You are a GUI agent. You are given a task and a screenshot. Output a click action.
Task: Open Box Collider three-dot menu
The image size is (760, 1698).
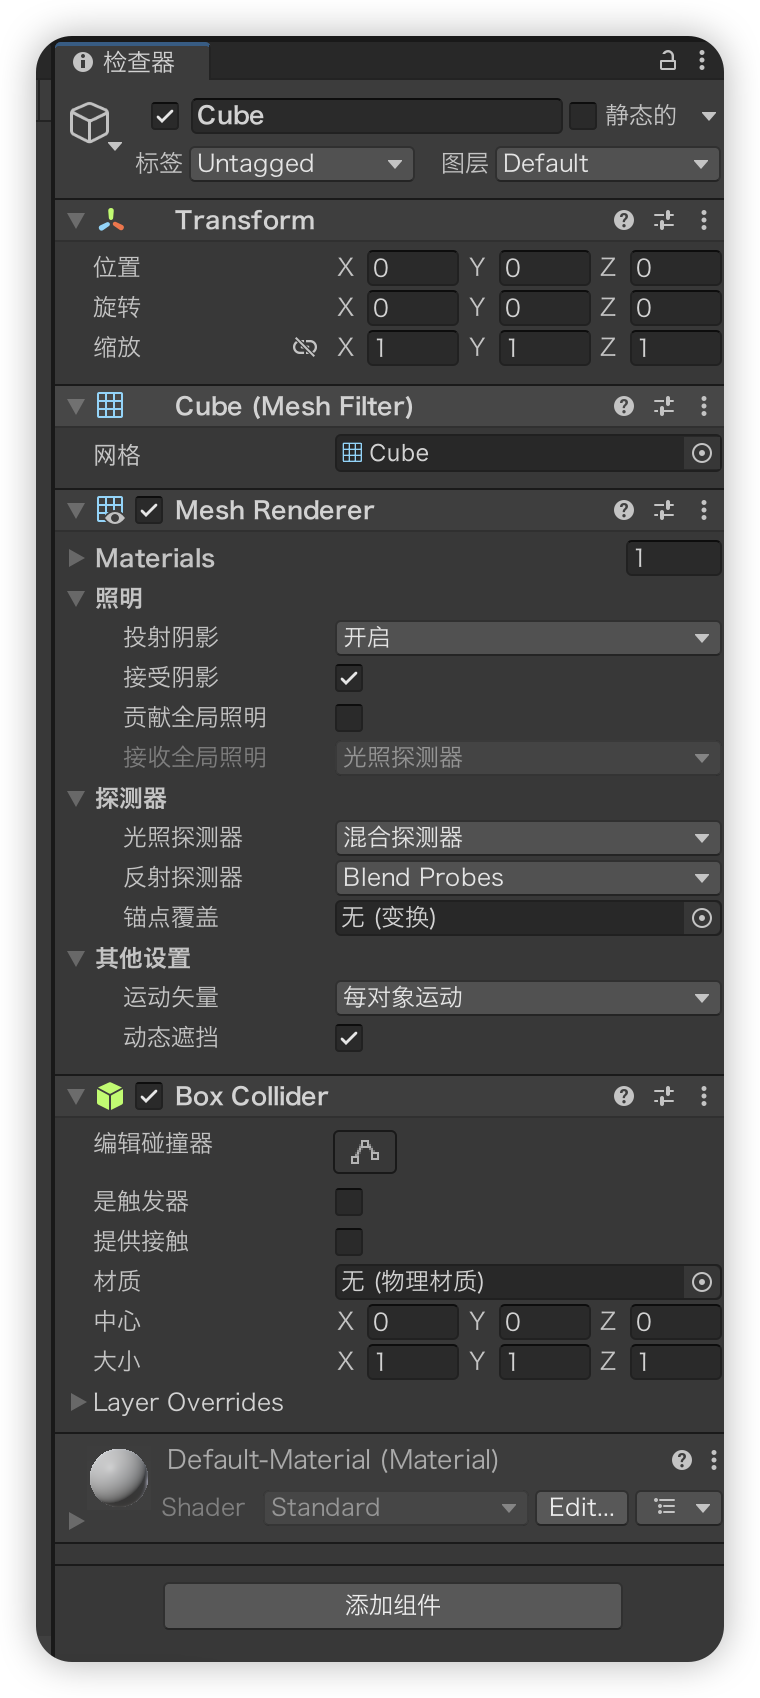pos(704,1096)
